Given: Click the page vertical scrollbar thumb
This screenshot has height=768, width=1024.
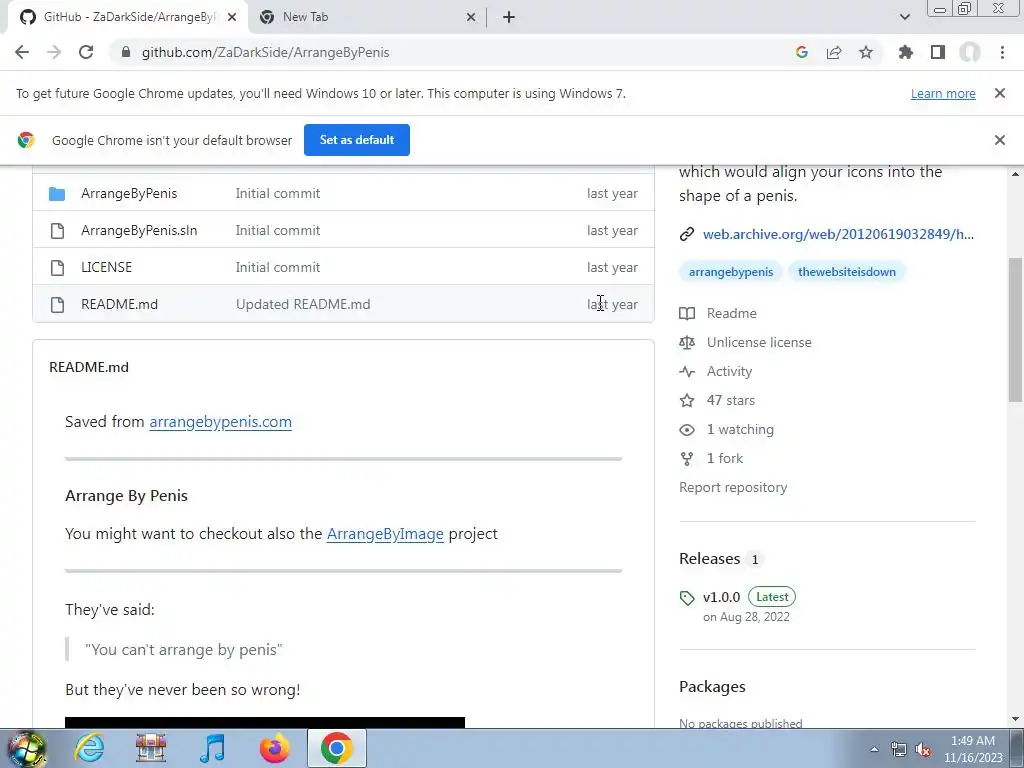Looking at the screenshot, I should tap(1015, 330).
